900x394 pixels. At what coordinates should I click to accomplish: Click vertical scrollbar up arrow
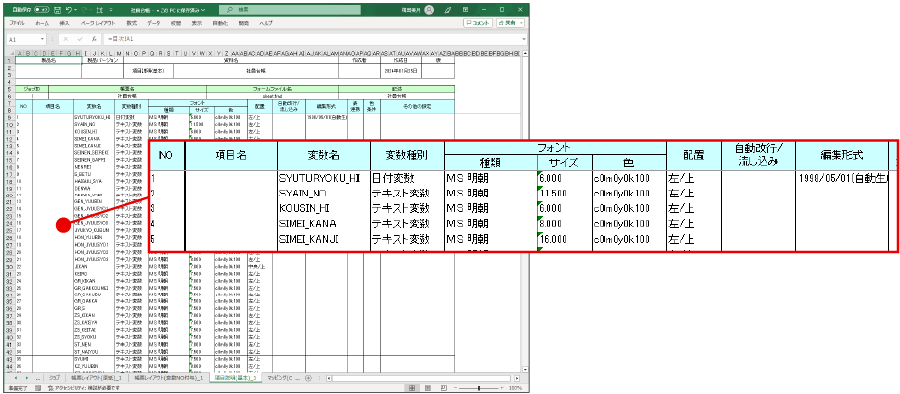525,53
